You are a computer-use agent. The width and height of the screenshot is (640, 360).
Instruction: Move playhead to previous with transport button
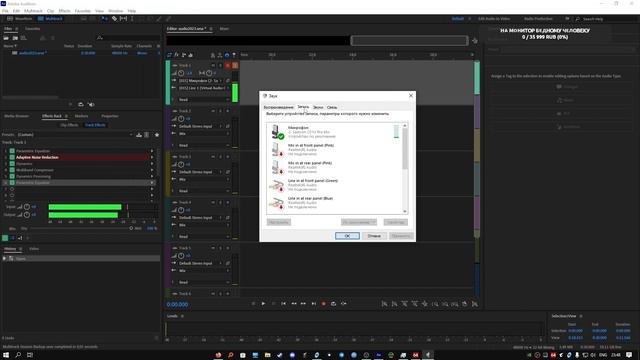pyautogui.click(x=284, y=304)
